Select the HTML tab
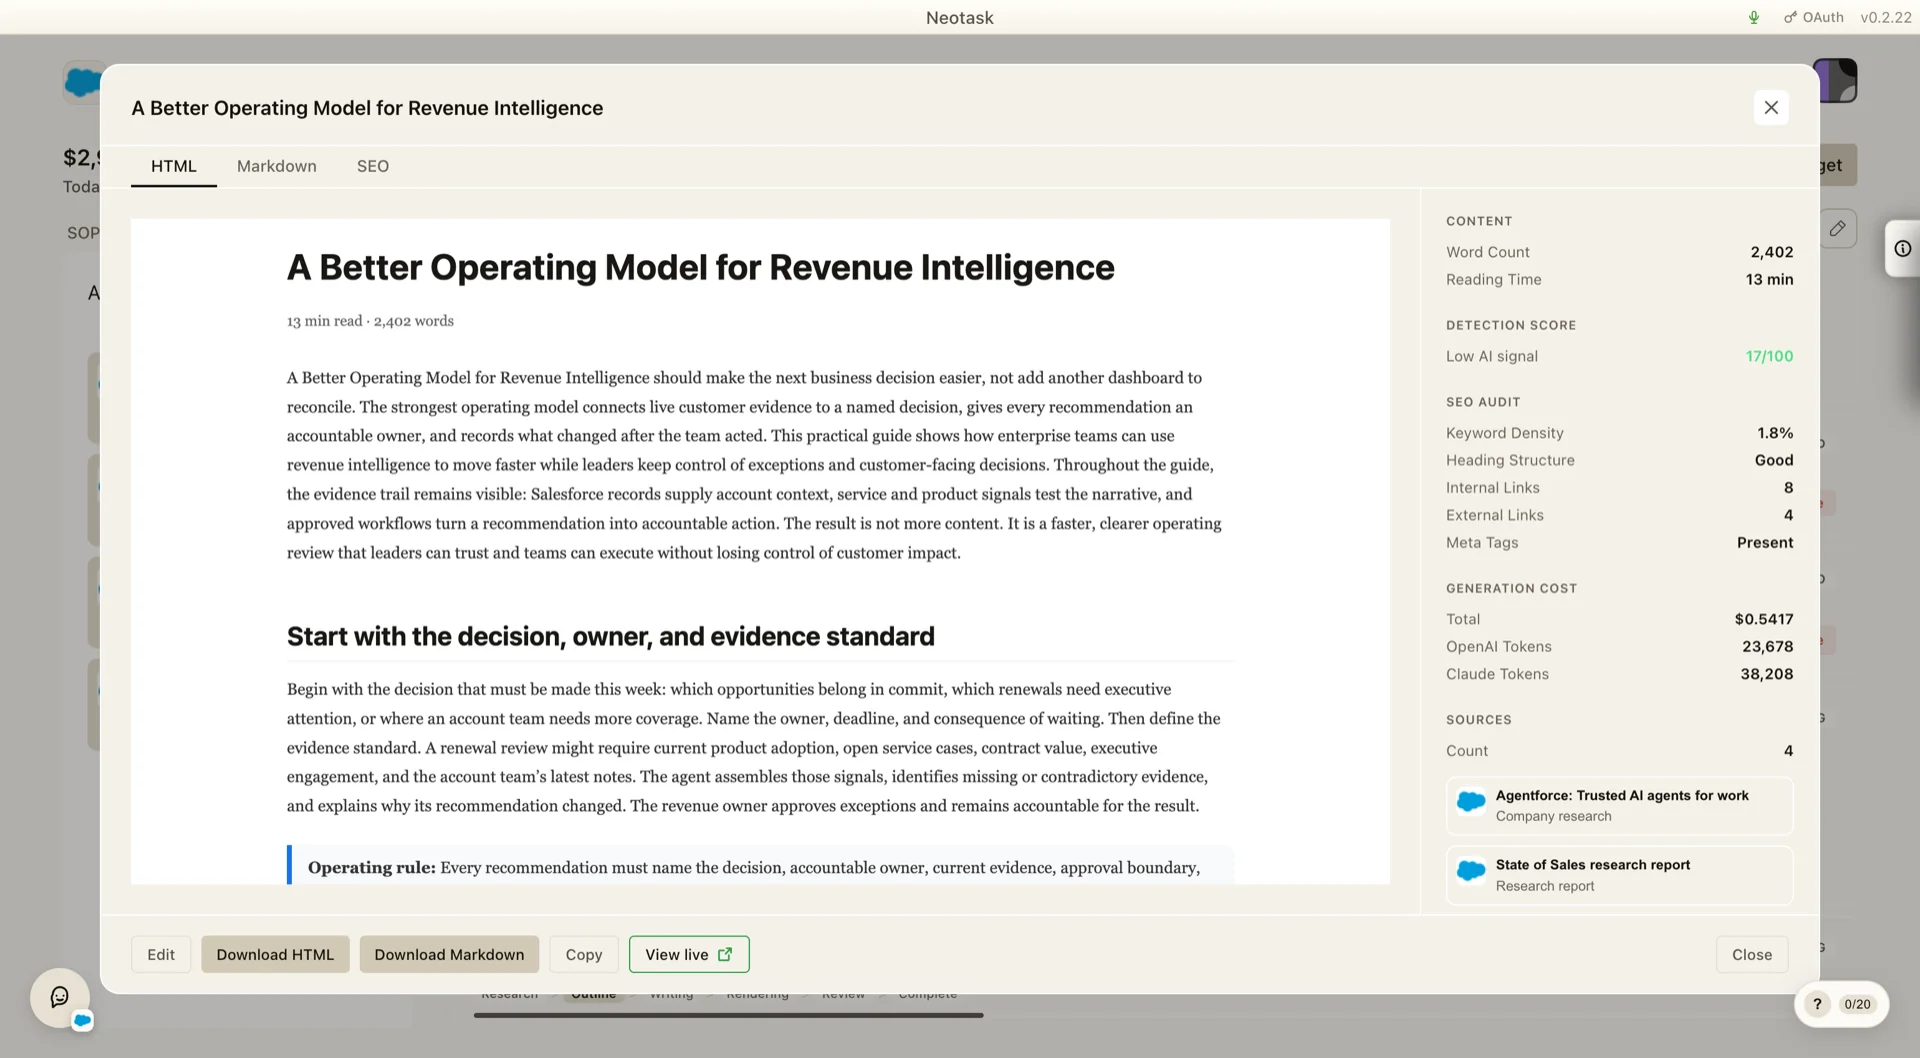1920x1058 pixels. 174,166
